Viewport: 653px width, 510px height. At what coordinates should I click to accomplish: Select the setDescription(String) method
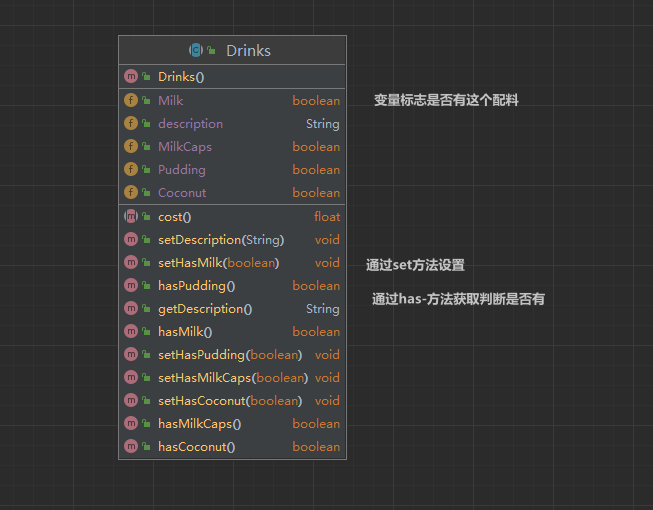221,240
